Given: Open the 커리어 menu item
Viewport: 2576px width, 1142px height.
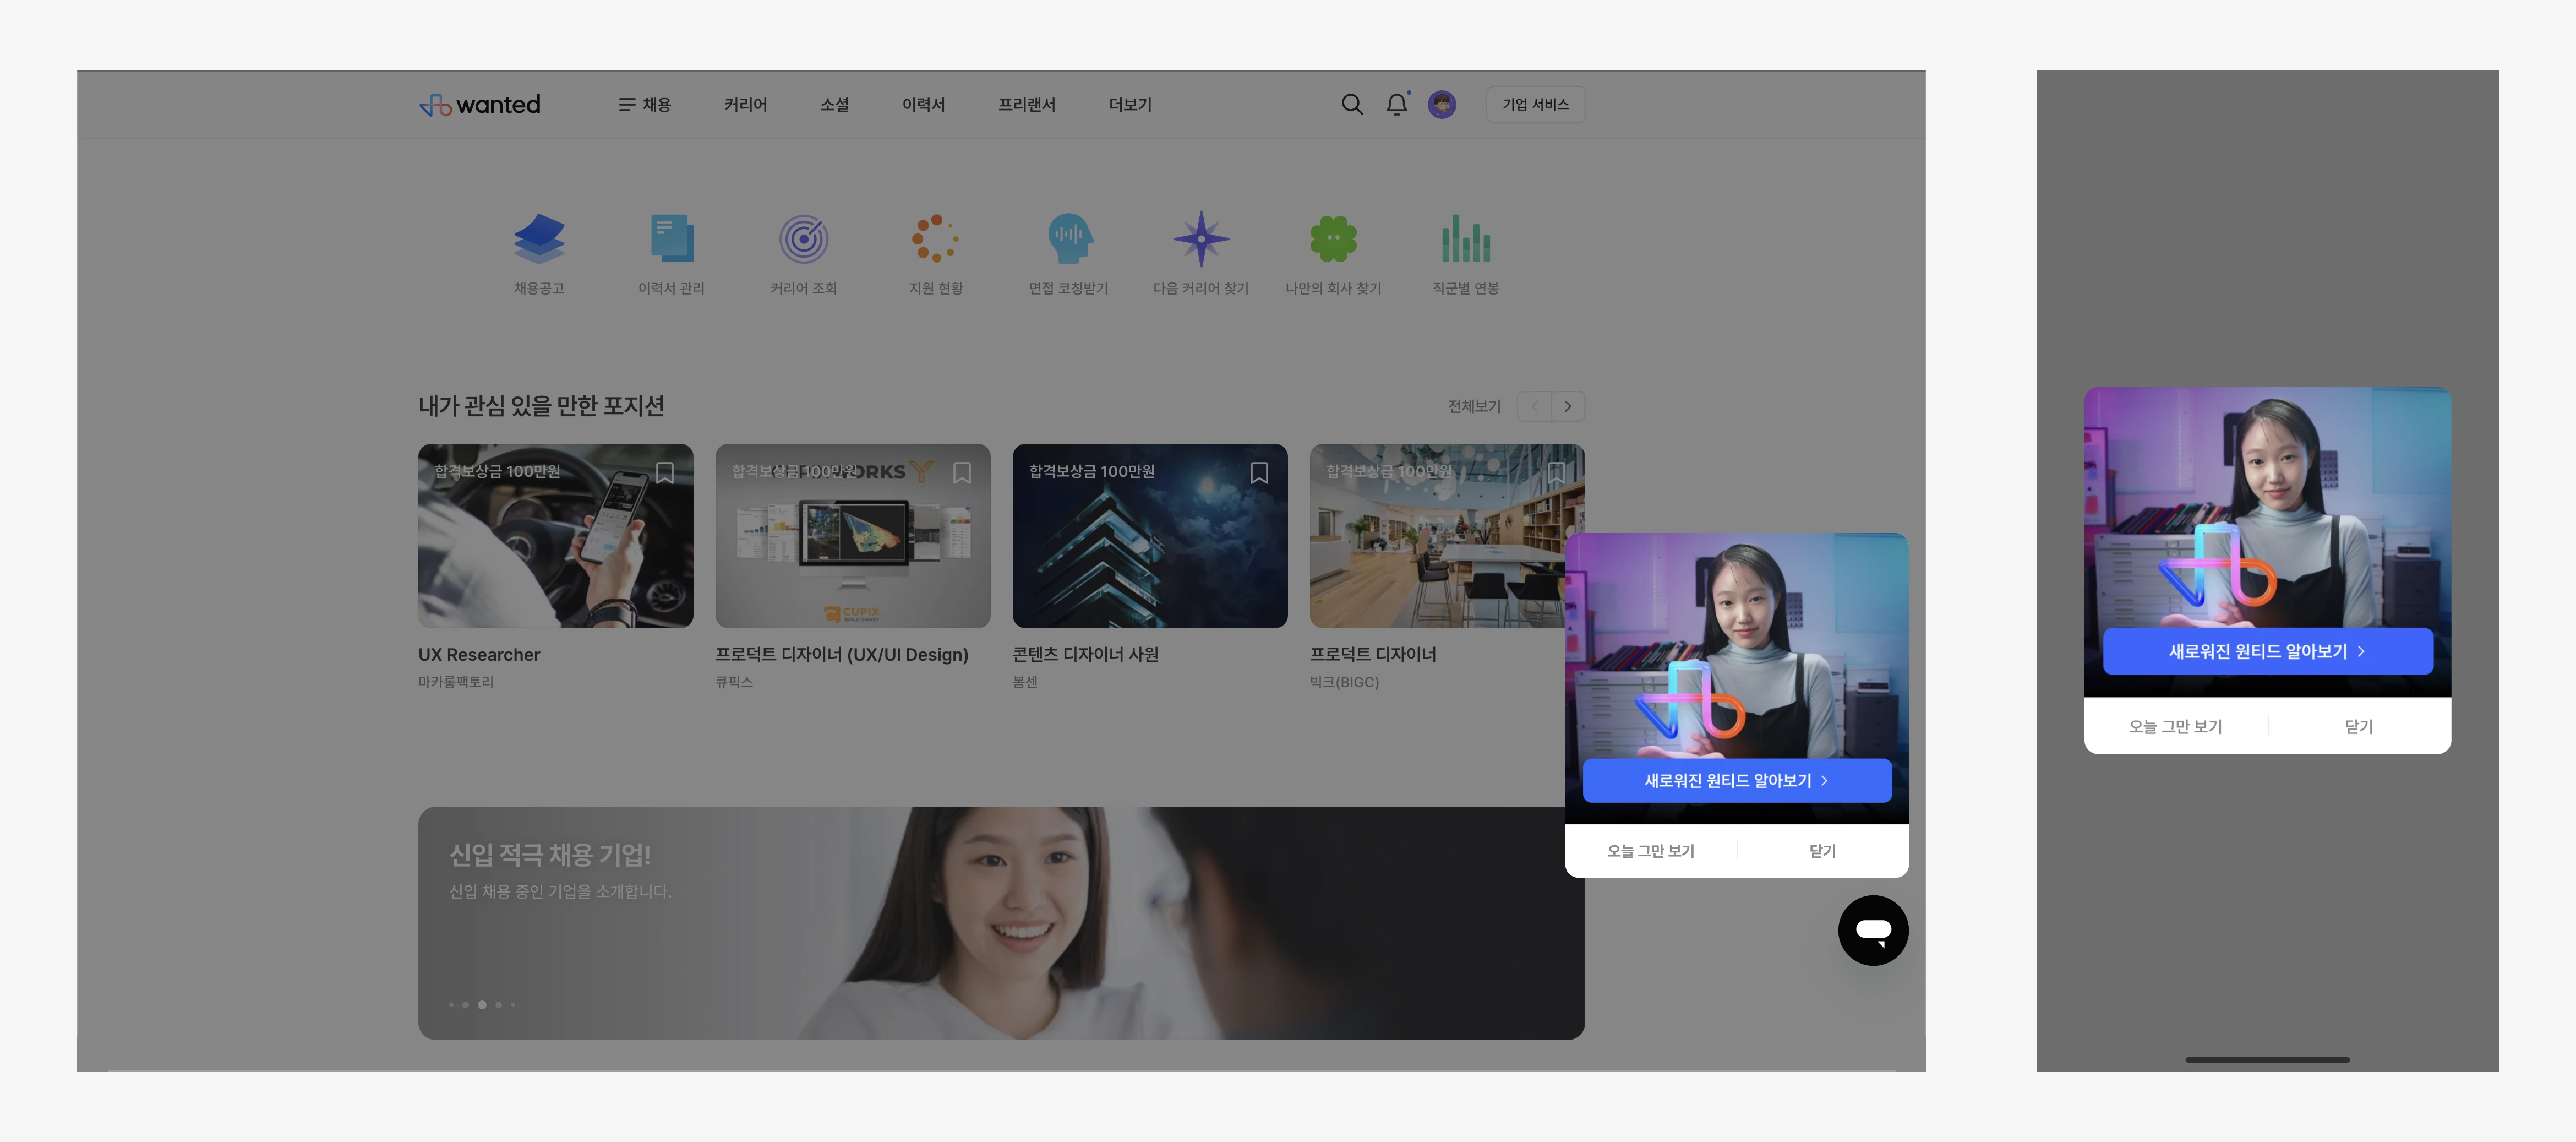Looking at the screenshot, I should [746, 104].
